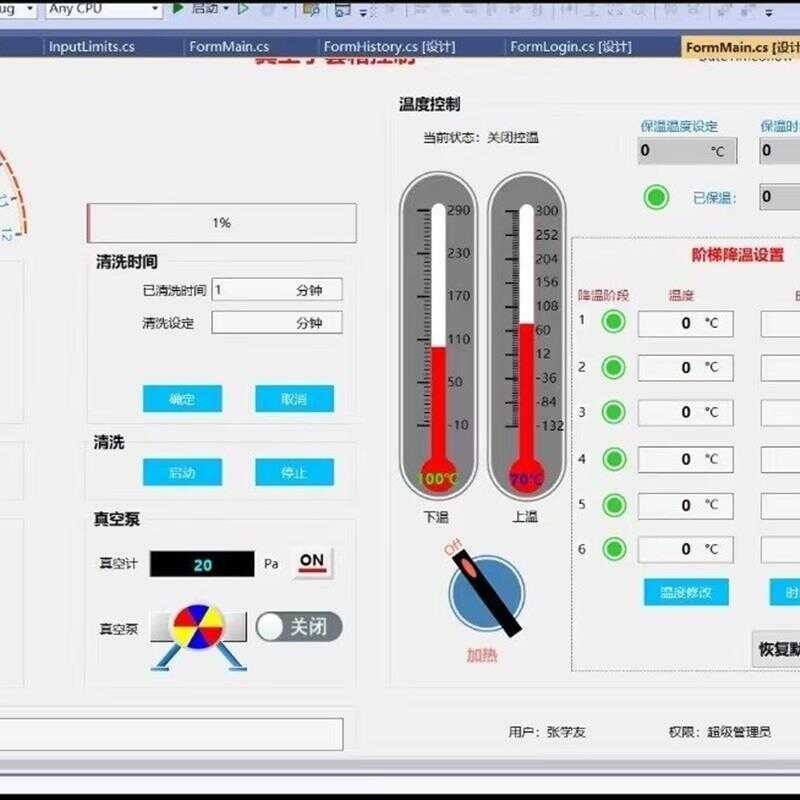The width and height of the screenshot is (800, 800).
Task: Click the 确定 confirm button under 清洗时间
Action: coord(182,398)
